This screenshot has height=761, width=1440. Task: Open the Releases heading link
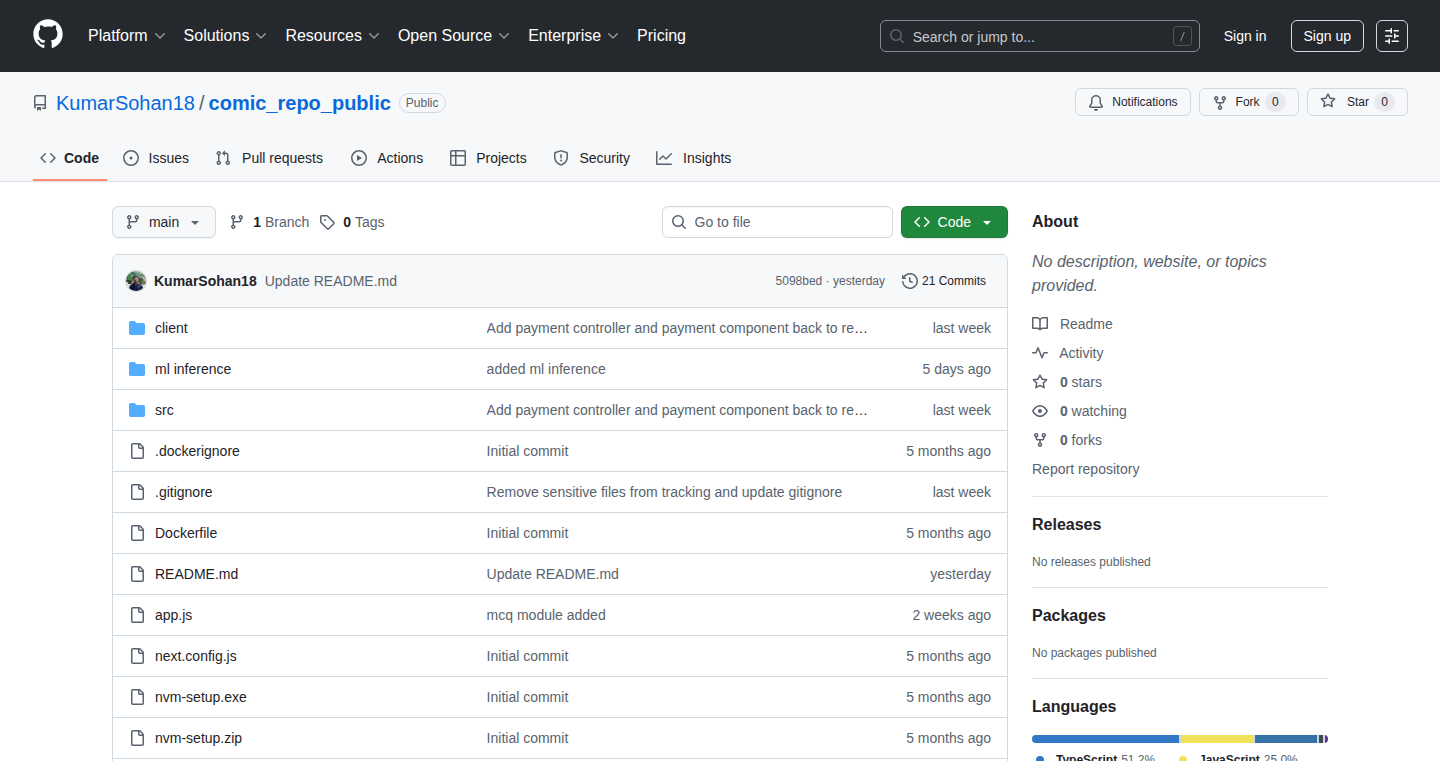pos(1066,524)
